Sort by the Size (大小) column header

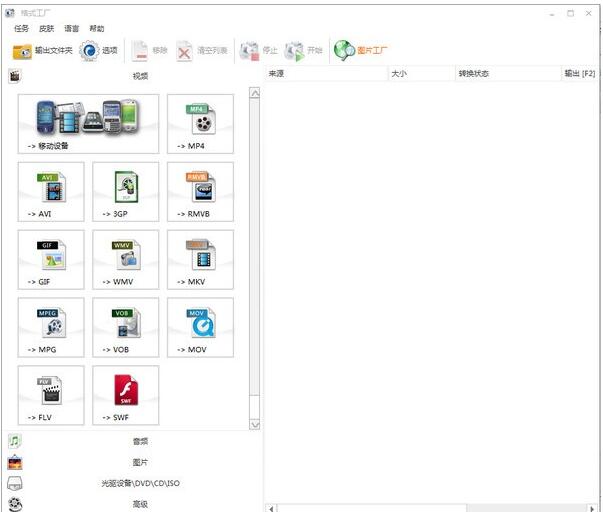[x=421, y=73]
